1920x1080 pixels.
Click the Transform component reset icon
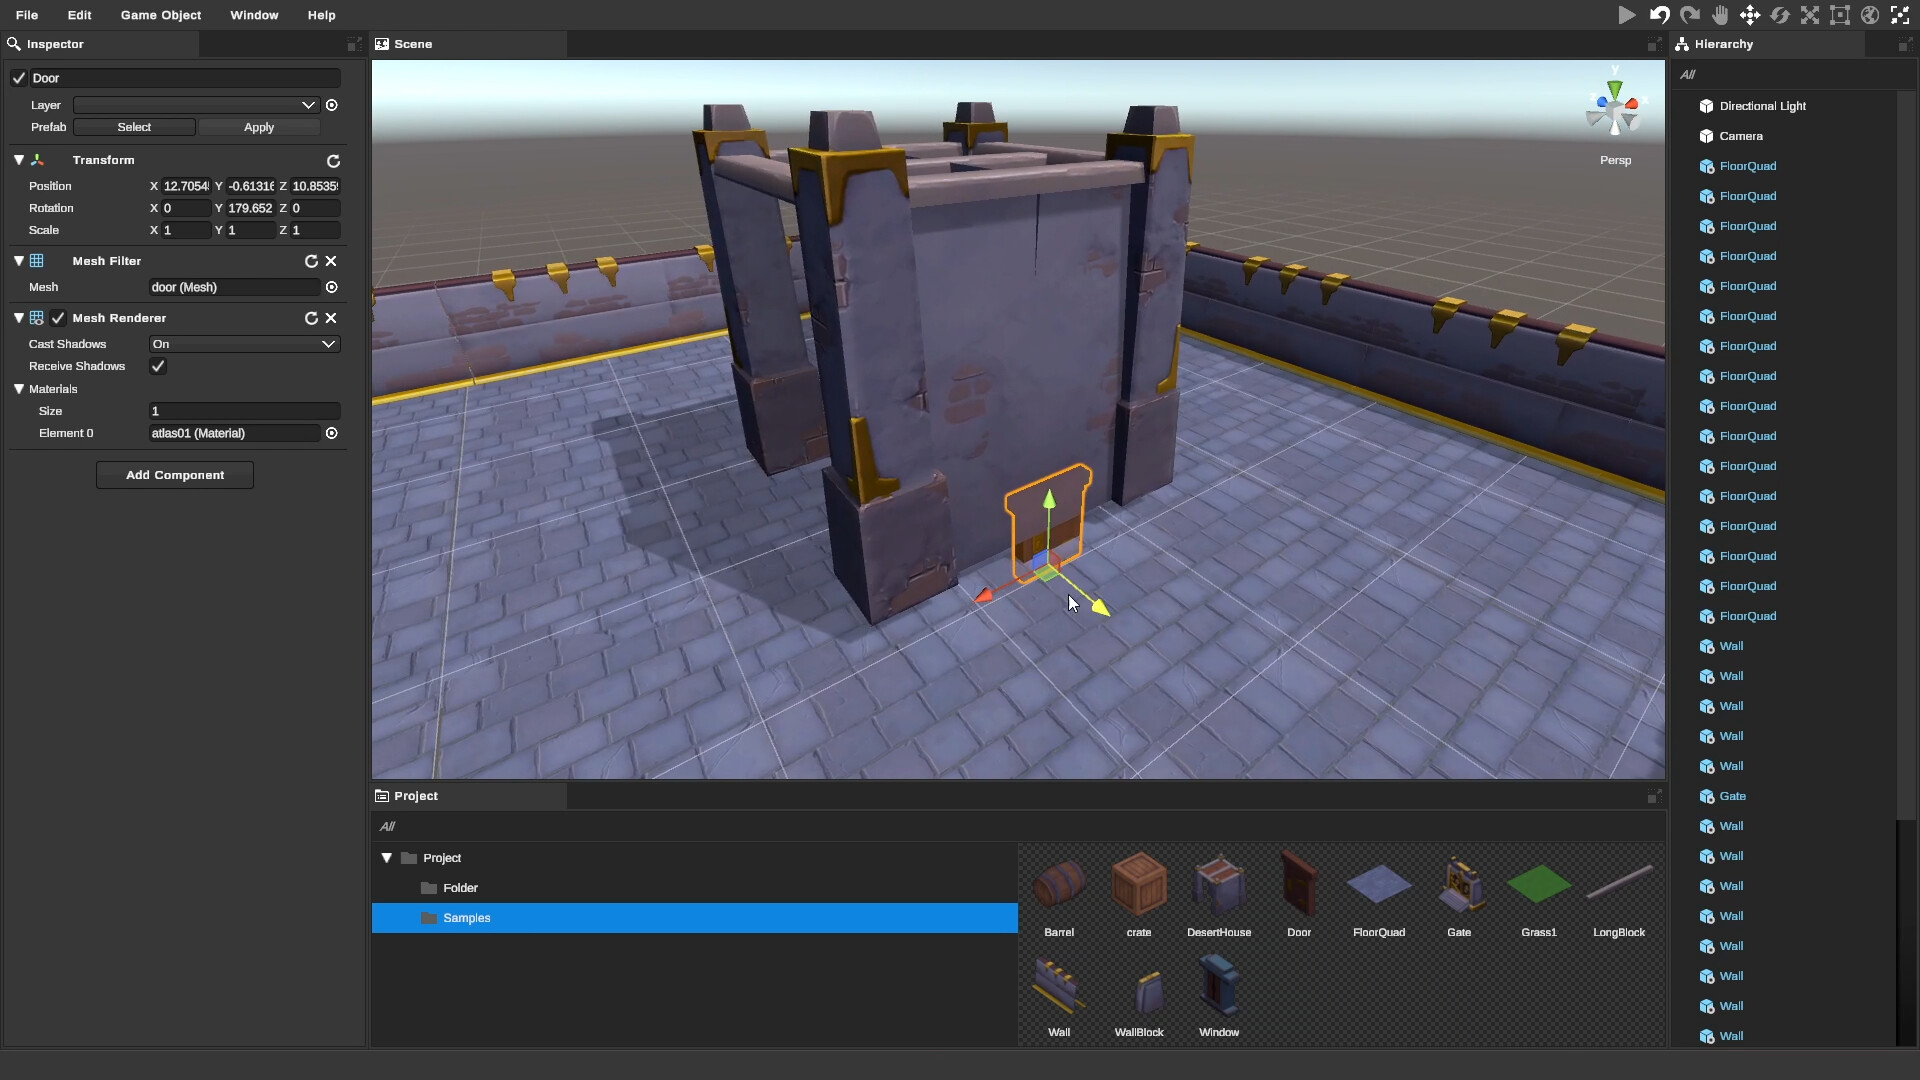332,160
